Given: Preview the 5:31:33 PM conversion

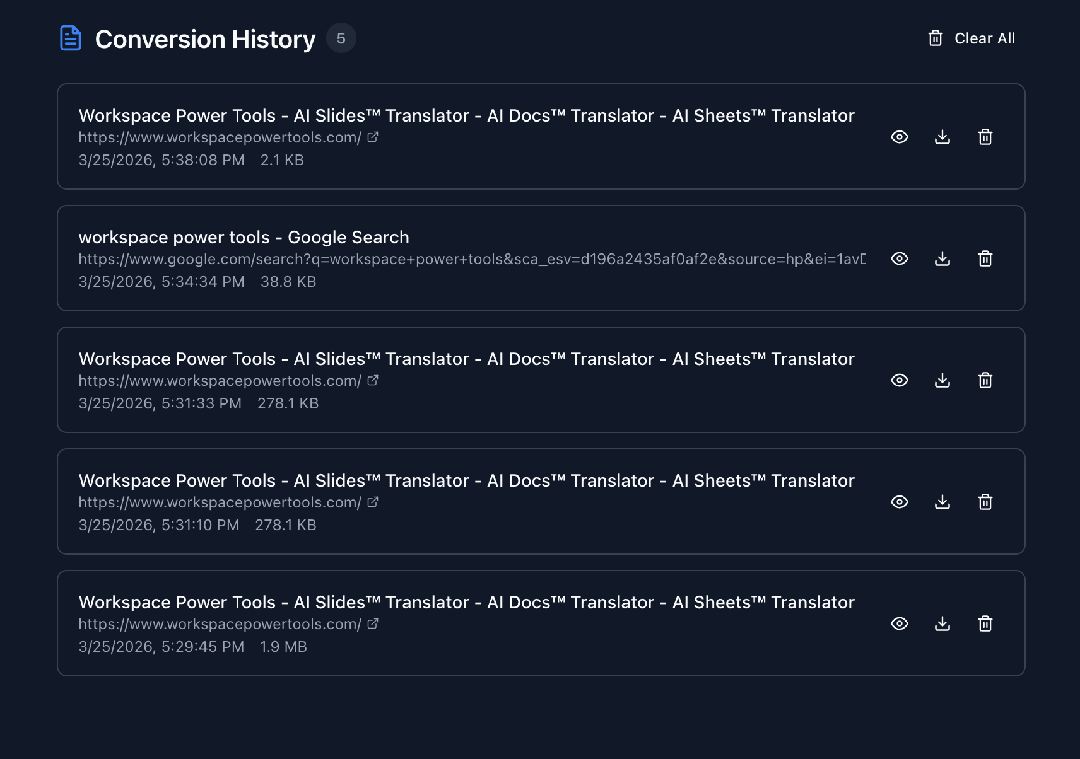Looking at the screenshot, I should coord(899,380).
